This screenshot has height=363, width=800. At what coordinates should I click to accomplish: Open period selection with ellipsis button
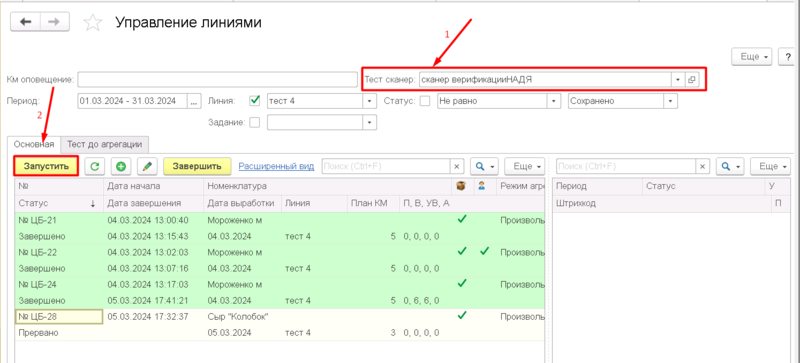coord(193,101)
